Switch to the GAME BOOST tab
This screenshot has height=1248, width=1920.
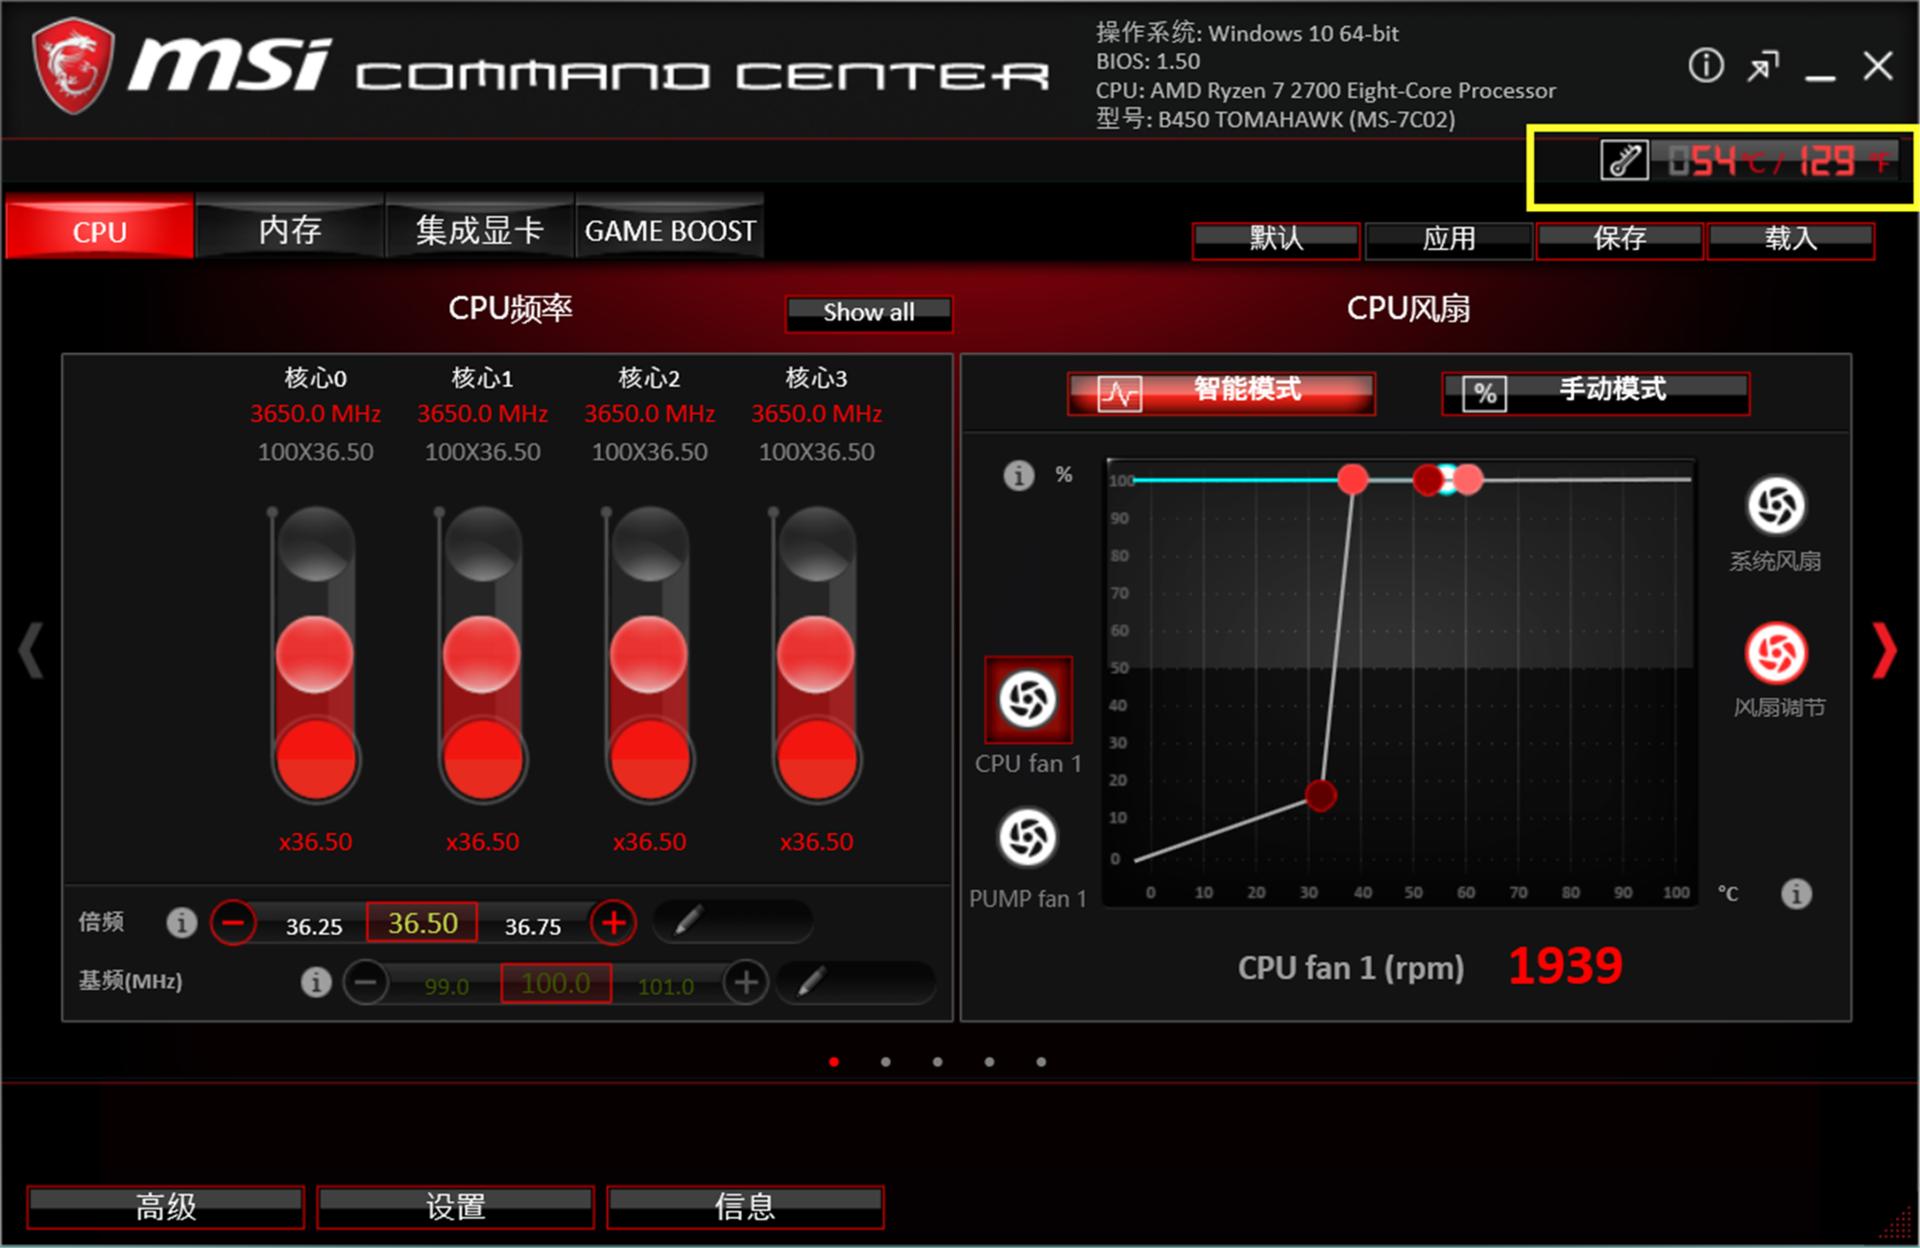click(669, 231)
